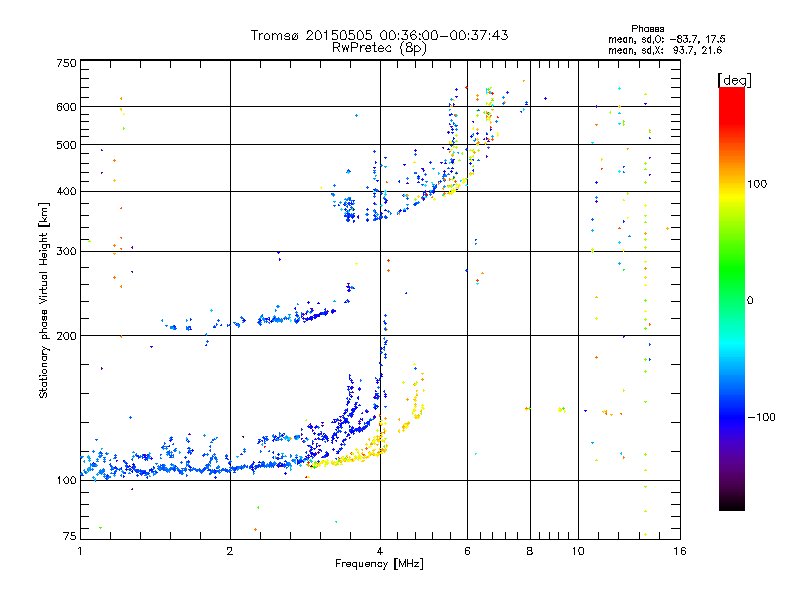This screenshot has width=800, height=600.
Task: Click the height axis tick '75'
Action: click(x=70, y=536)
